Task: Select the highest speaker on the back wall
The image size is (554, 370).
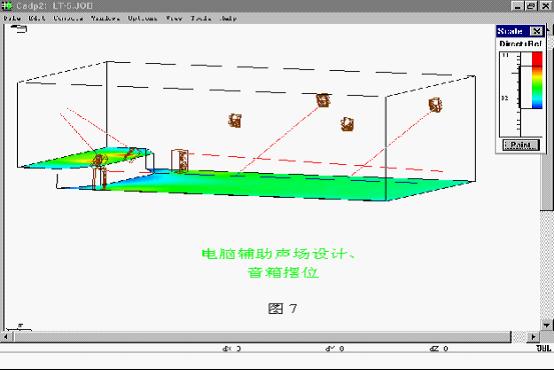Action: coord(323,100)
